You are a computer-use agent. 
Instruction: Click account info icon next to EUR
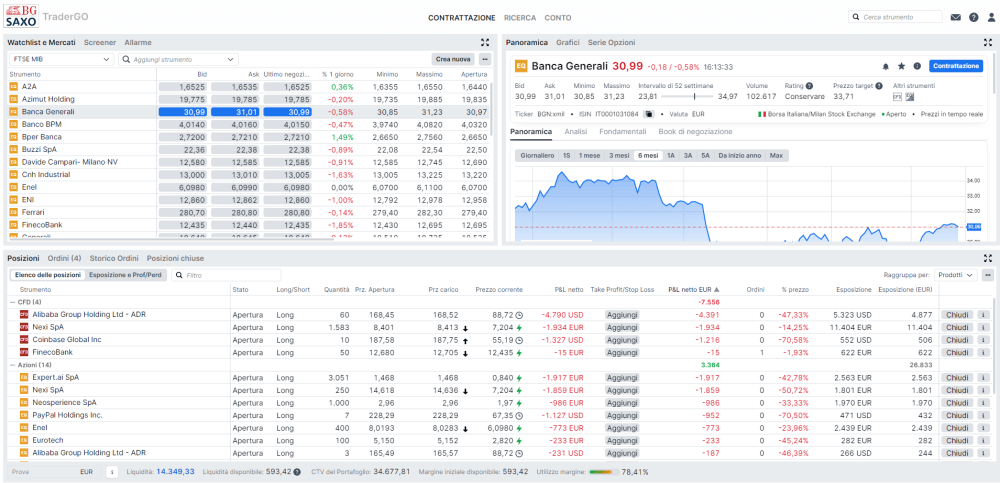click(112, 472)
